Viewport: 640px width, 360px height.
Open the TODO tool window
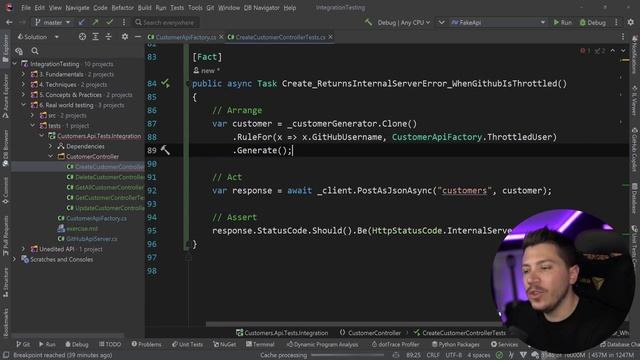[110, 344]
